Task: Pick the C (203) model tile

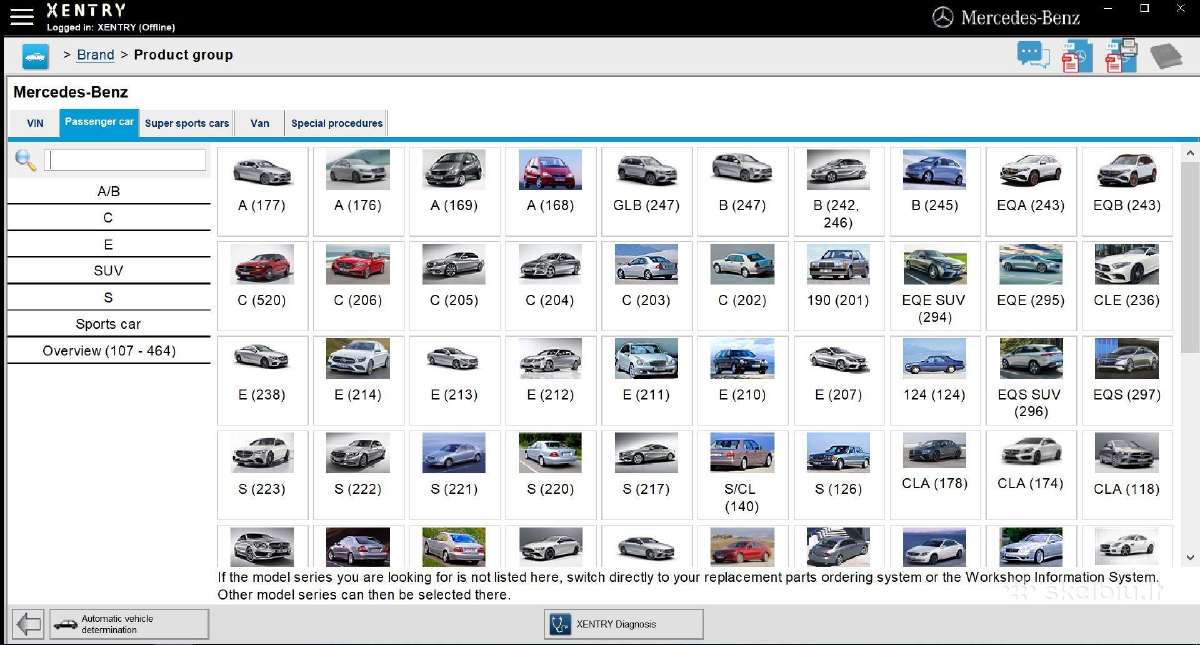Action: 646,285
